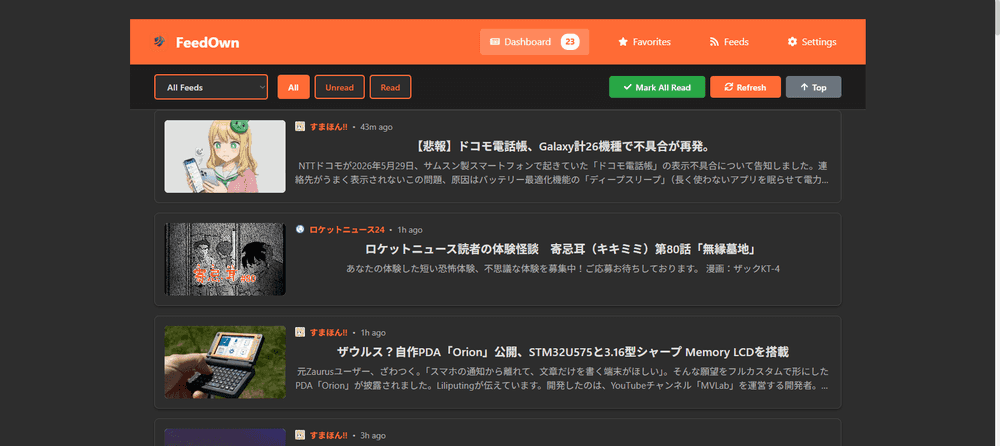
Task: Click the checkmark icon in Mark All Read
Action: (x=628, y=87)
